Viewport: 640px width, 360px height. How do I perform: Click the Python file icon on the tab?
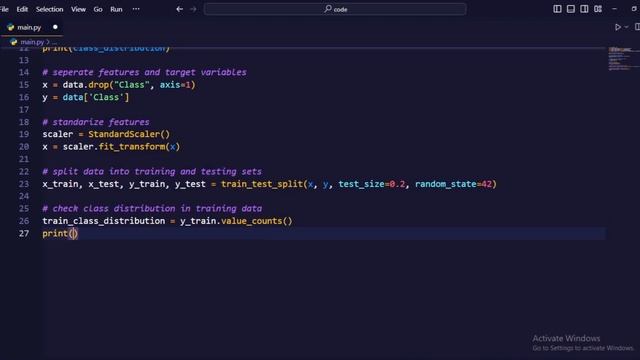tap(11, 27)
